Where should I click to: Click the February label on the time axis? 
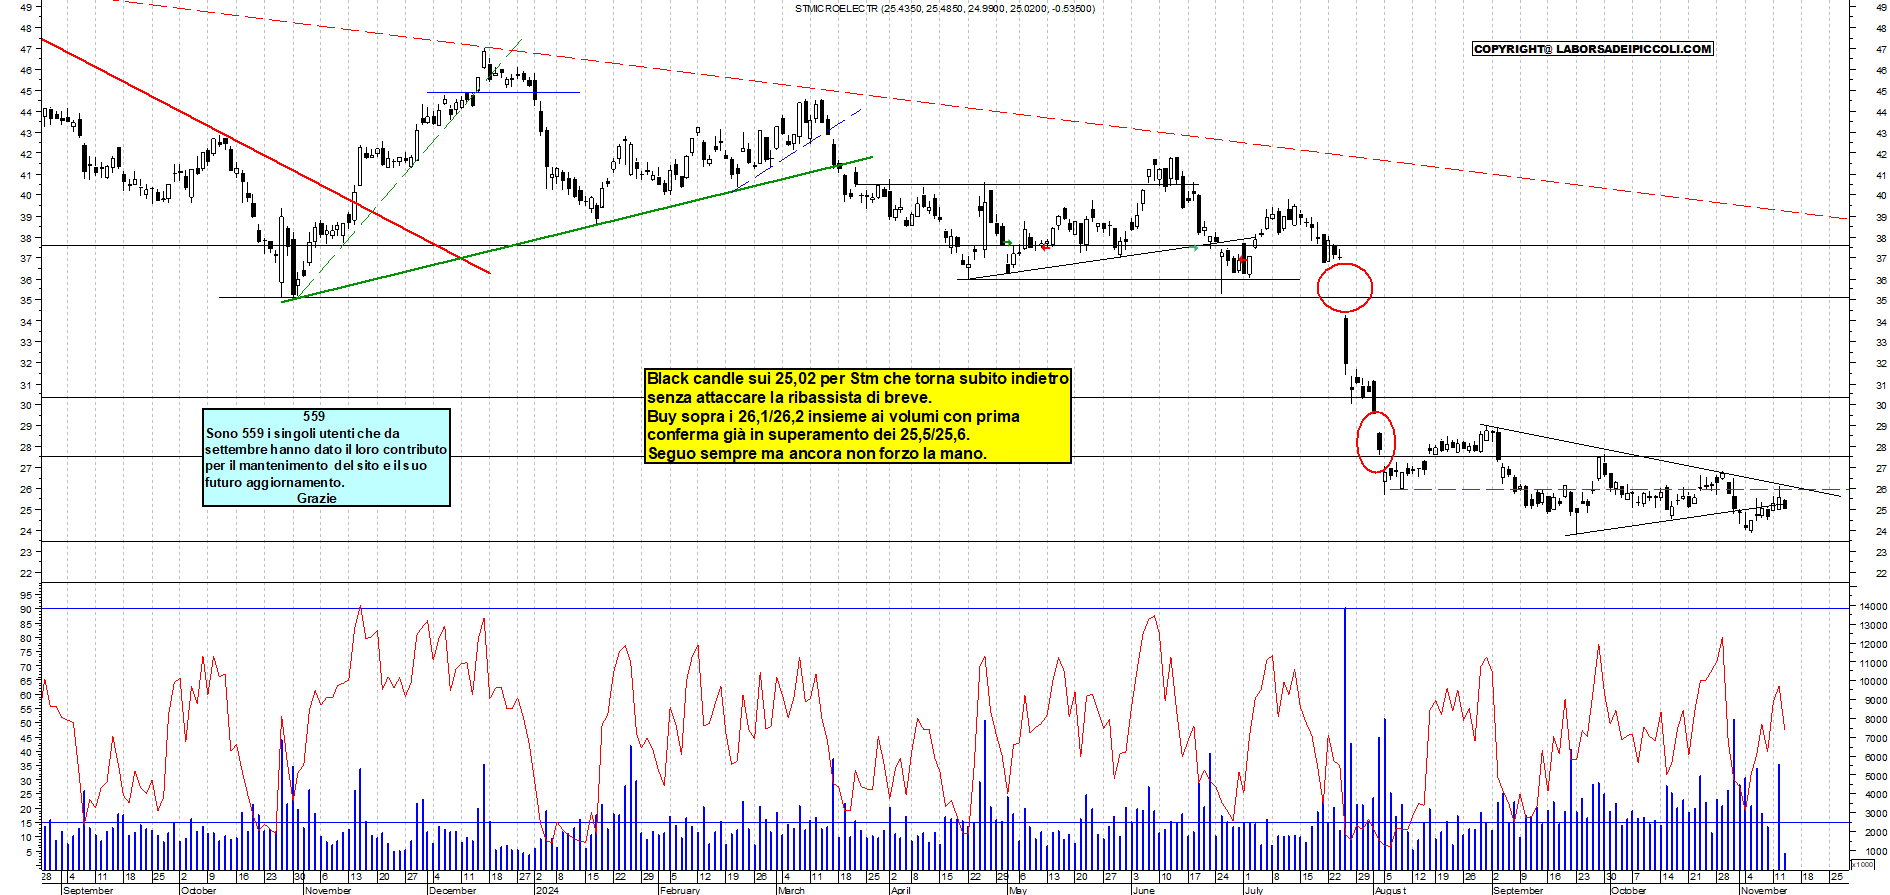(680, 890)
